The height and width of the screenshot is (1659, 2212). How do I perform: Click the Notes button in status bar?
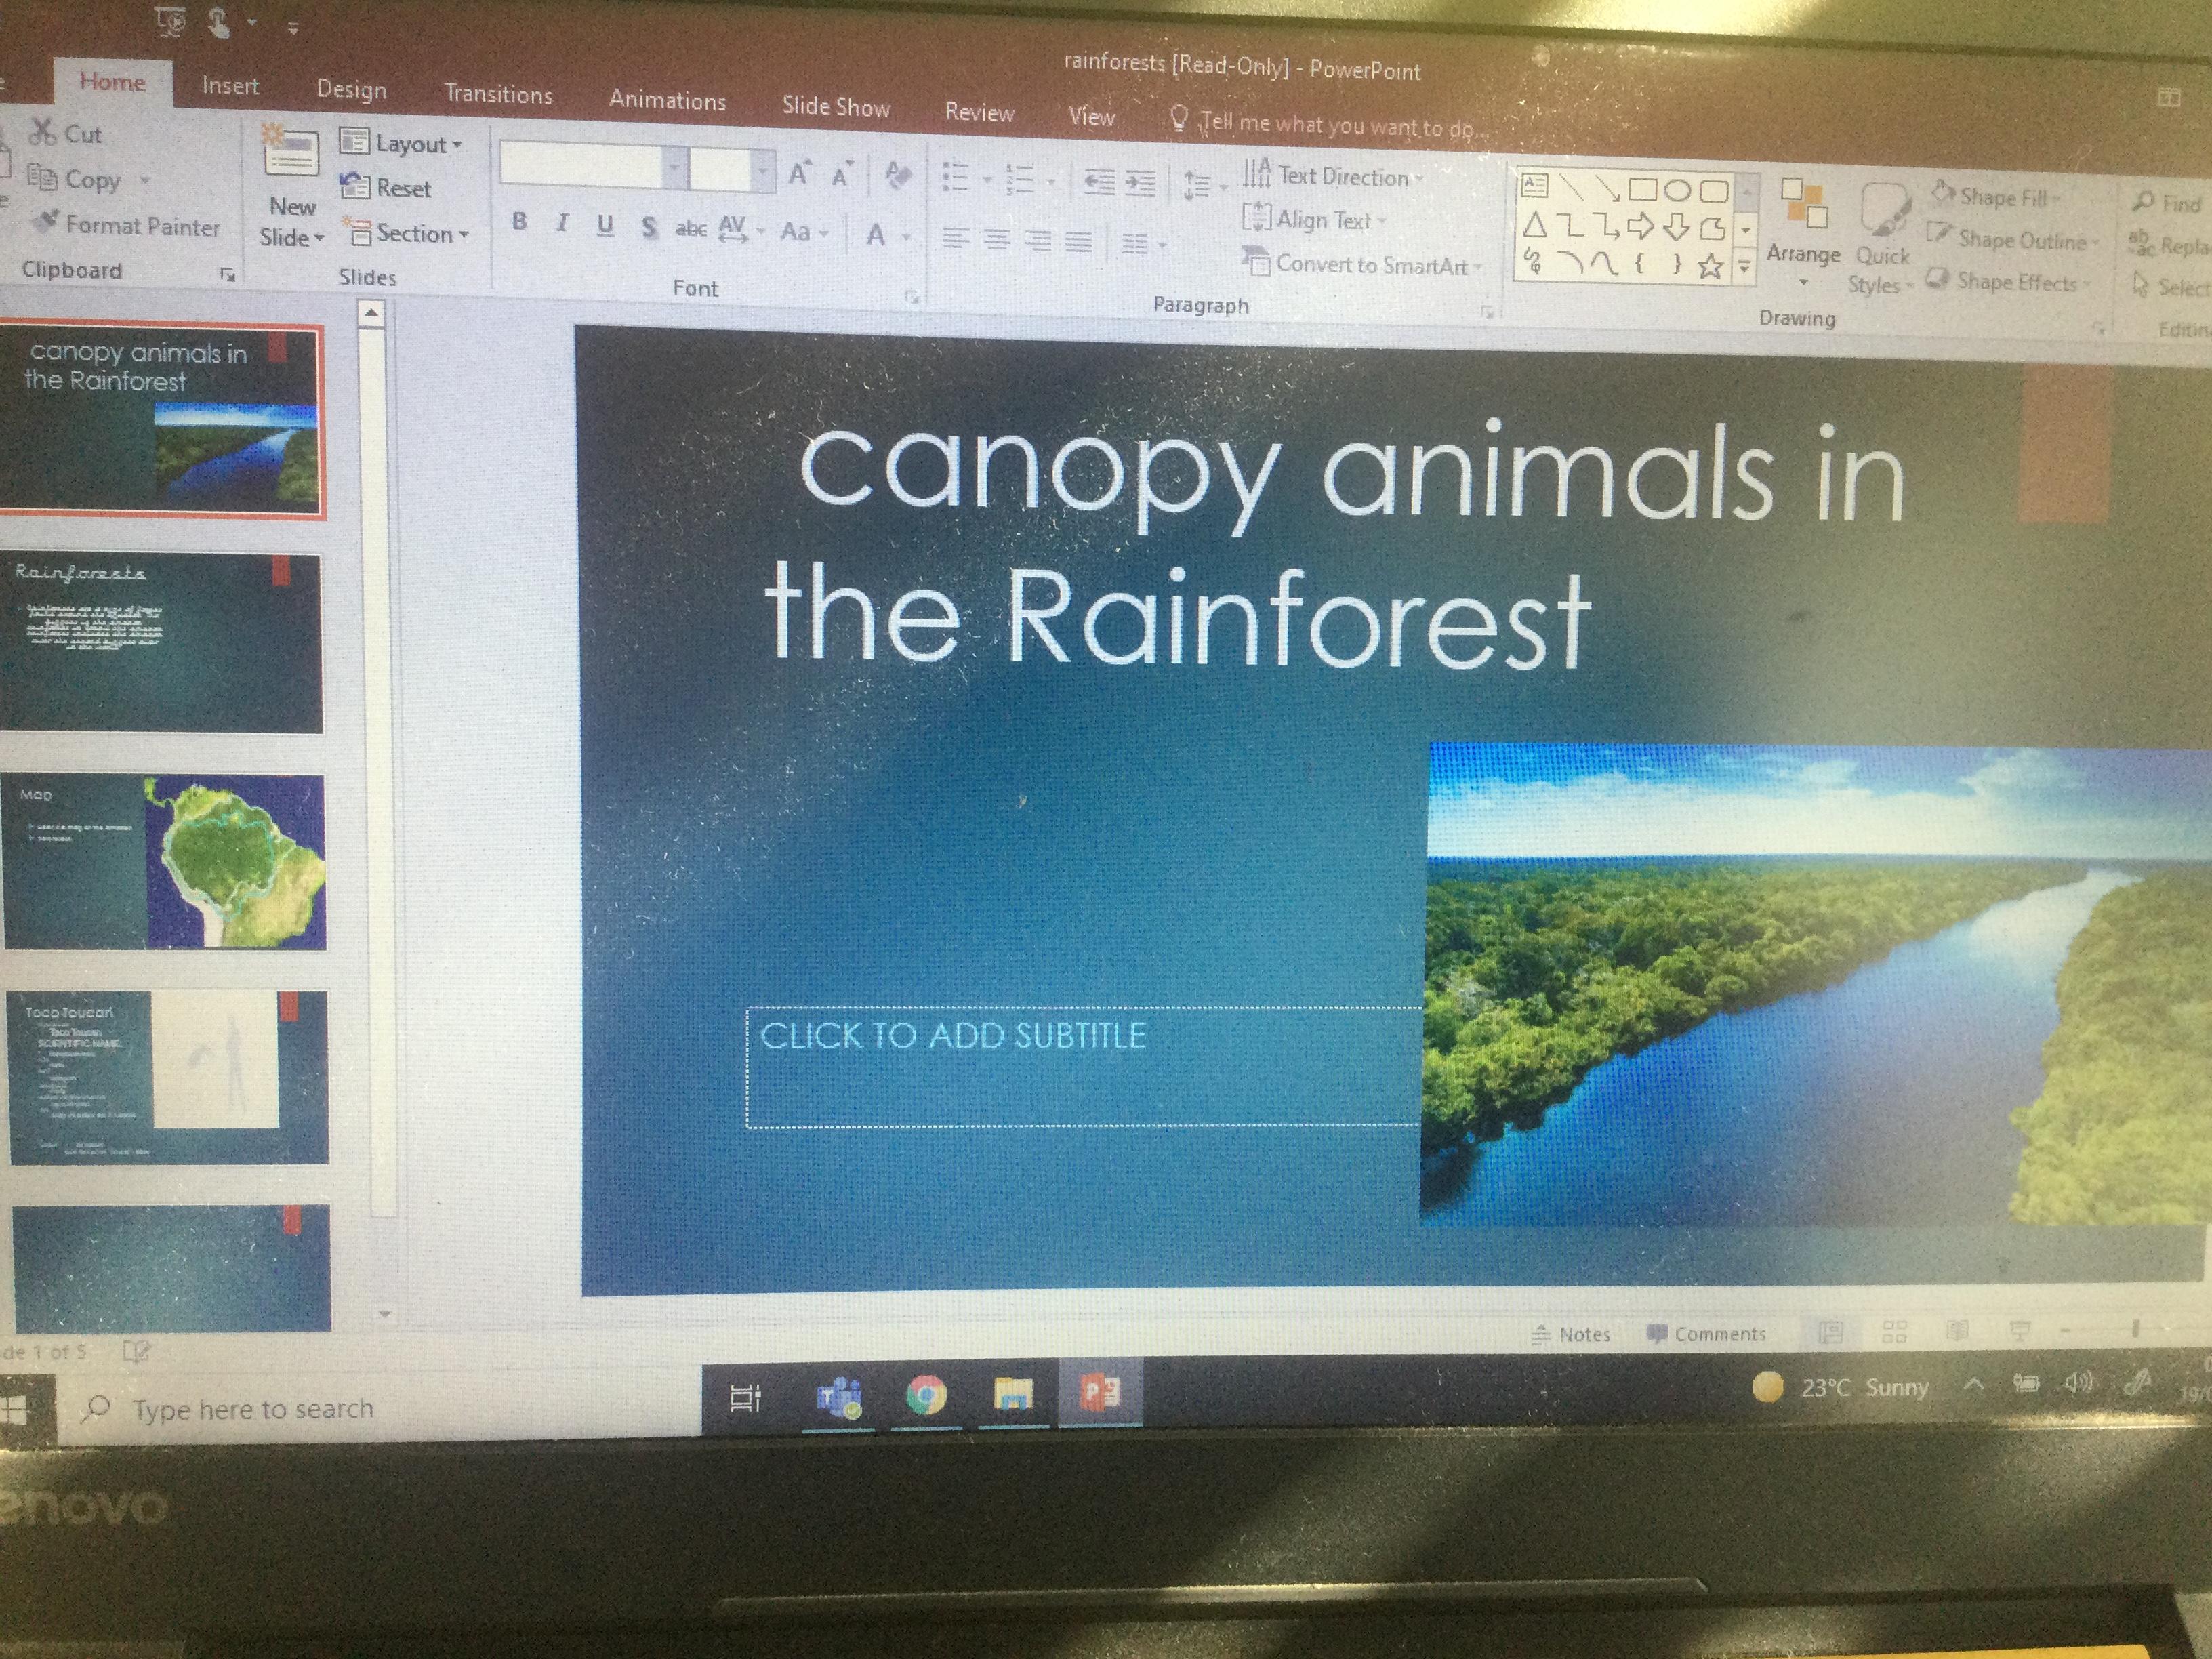click(1571, 1334)
